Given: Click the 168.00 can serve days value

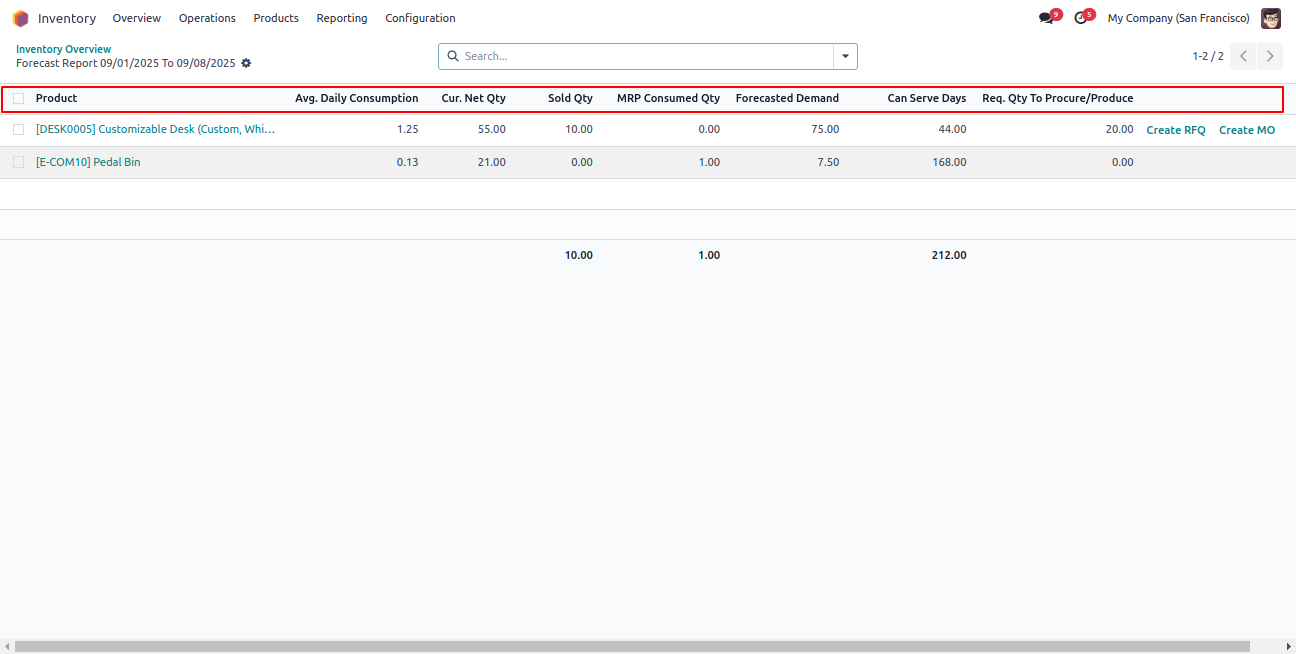Looking at the screenshot, I should 949,162.
